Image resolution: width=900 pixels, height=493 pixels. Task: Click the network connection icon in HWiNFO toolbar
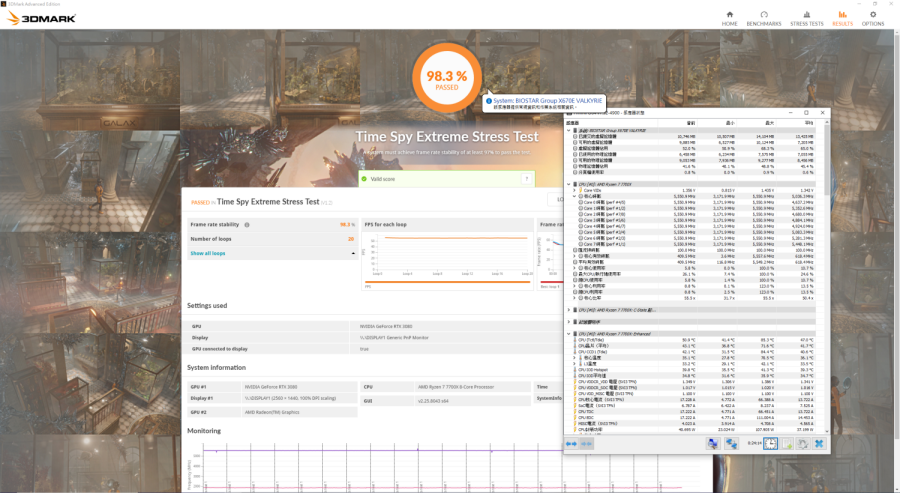[731, 444]
